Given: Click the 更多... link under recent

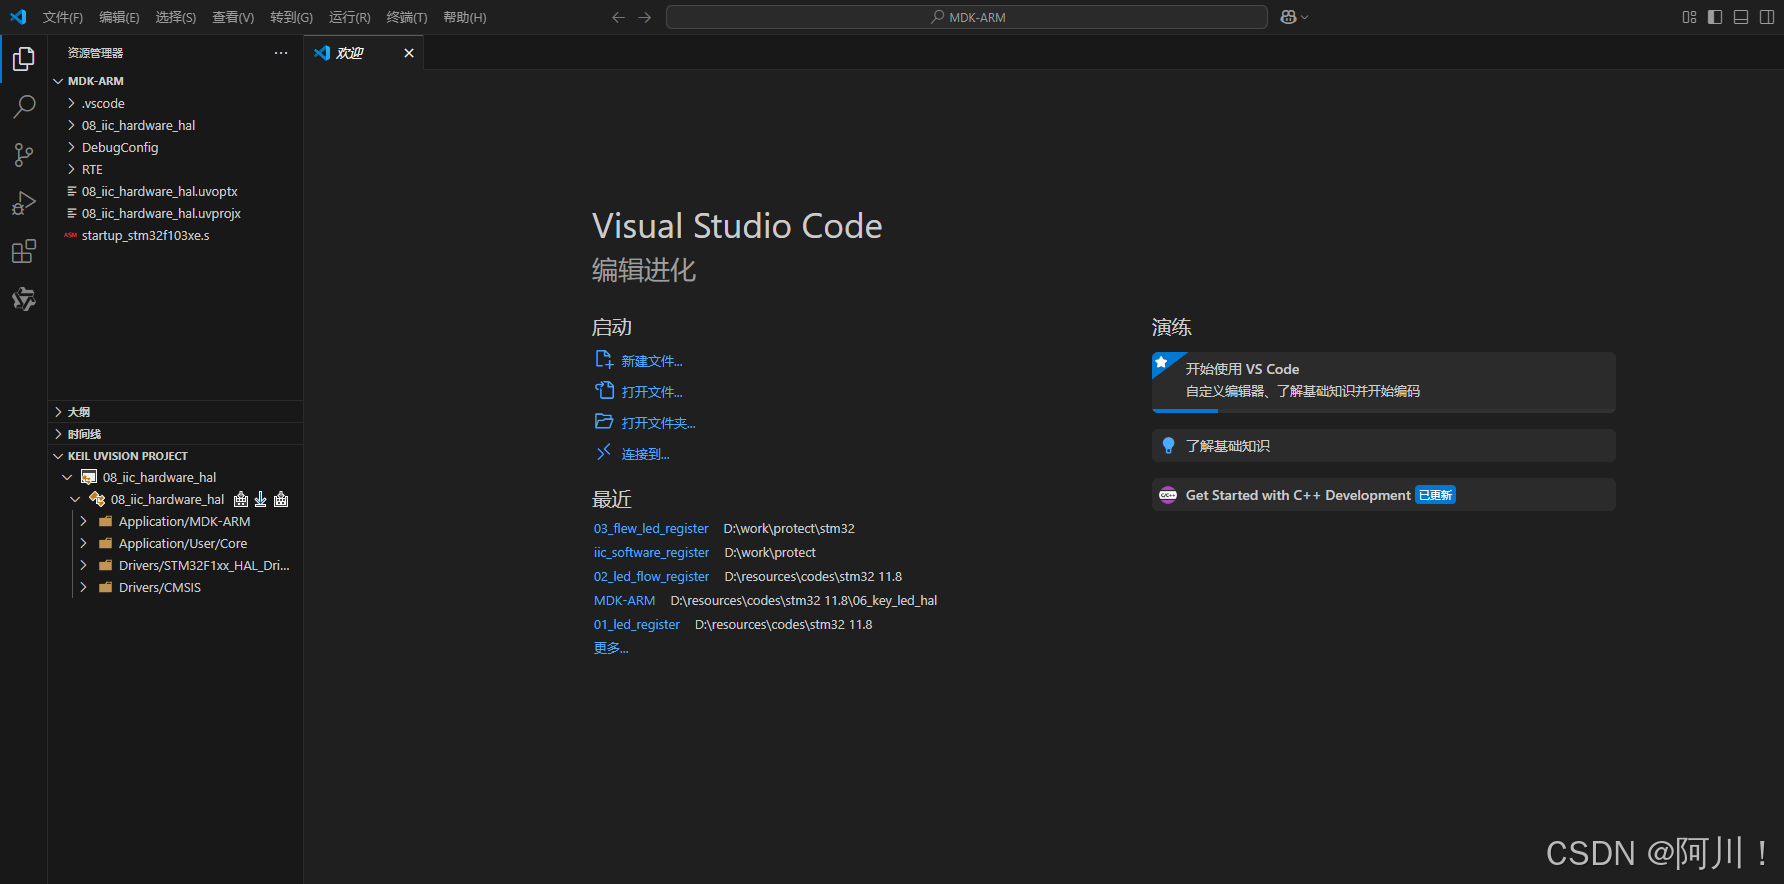Looking at the screenshot, I should [x=611, y=648].
